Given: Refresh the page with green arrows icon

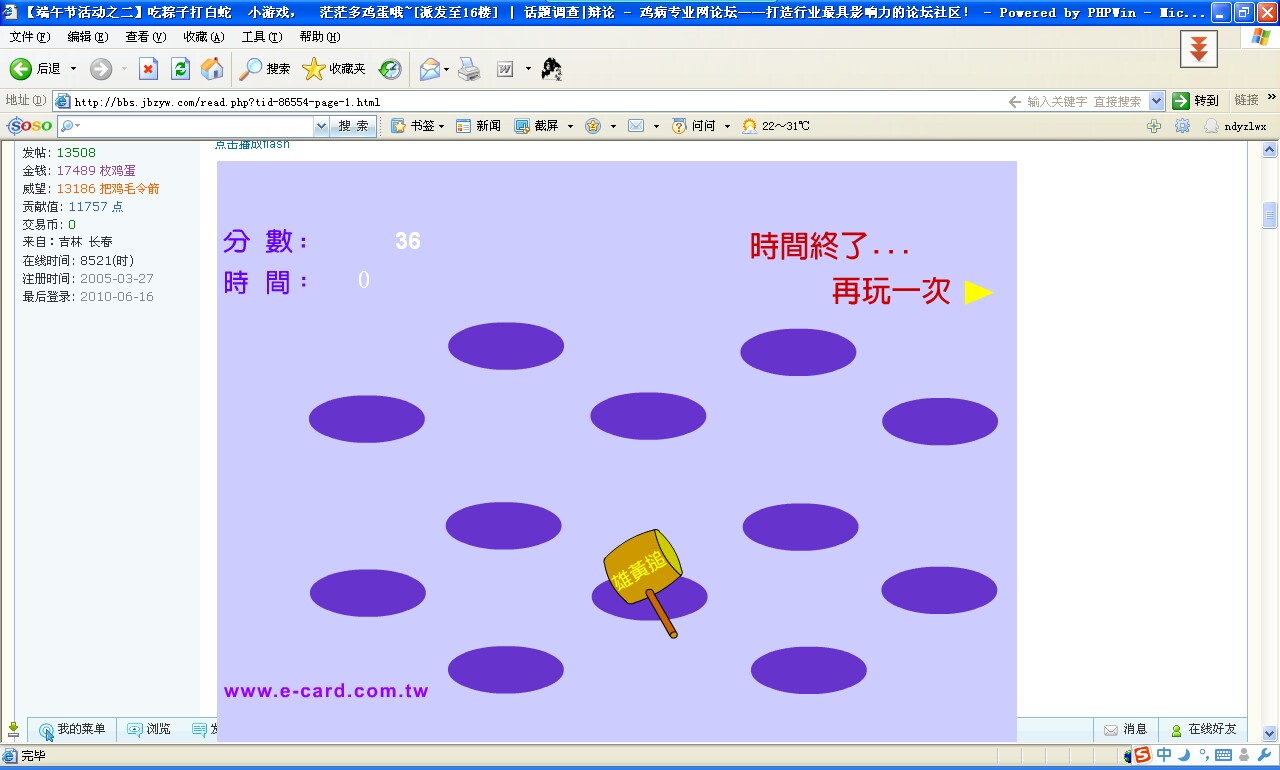Looking at the screenshot, I should pos(180,69).
